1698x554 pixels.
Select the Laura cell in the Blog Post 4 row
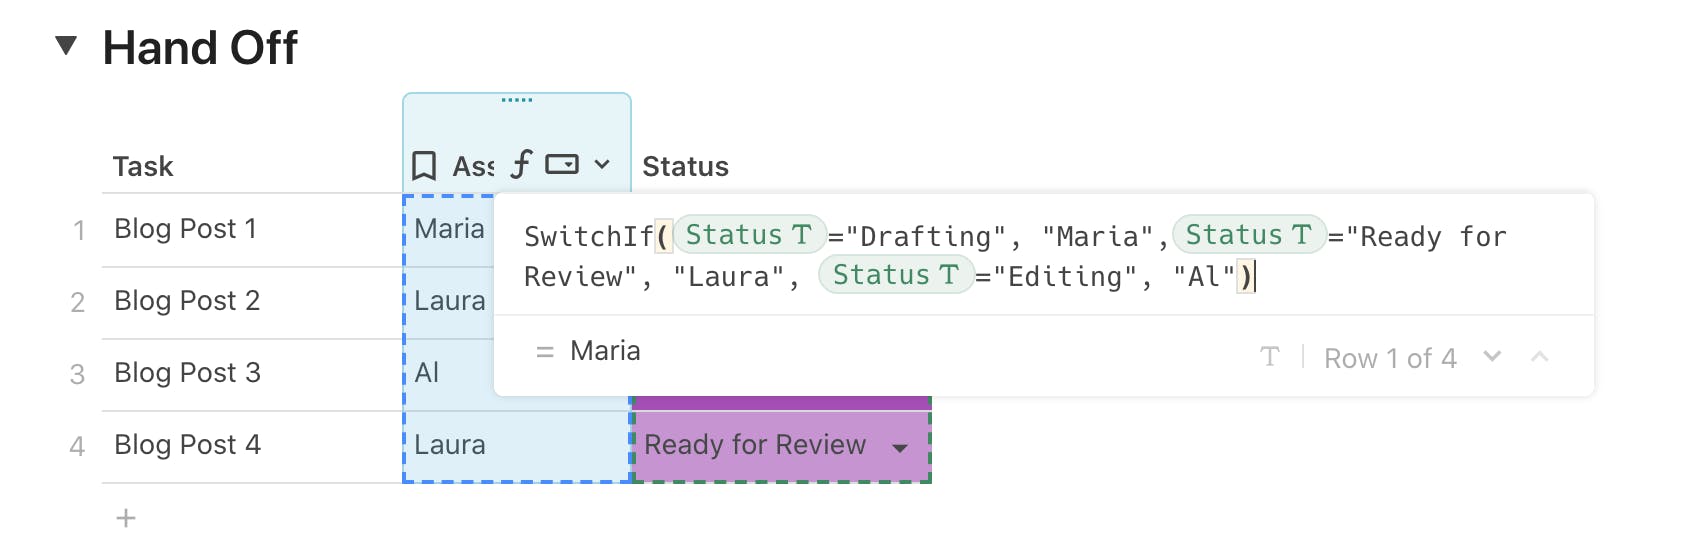coord(517,445)
